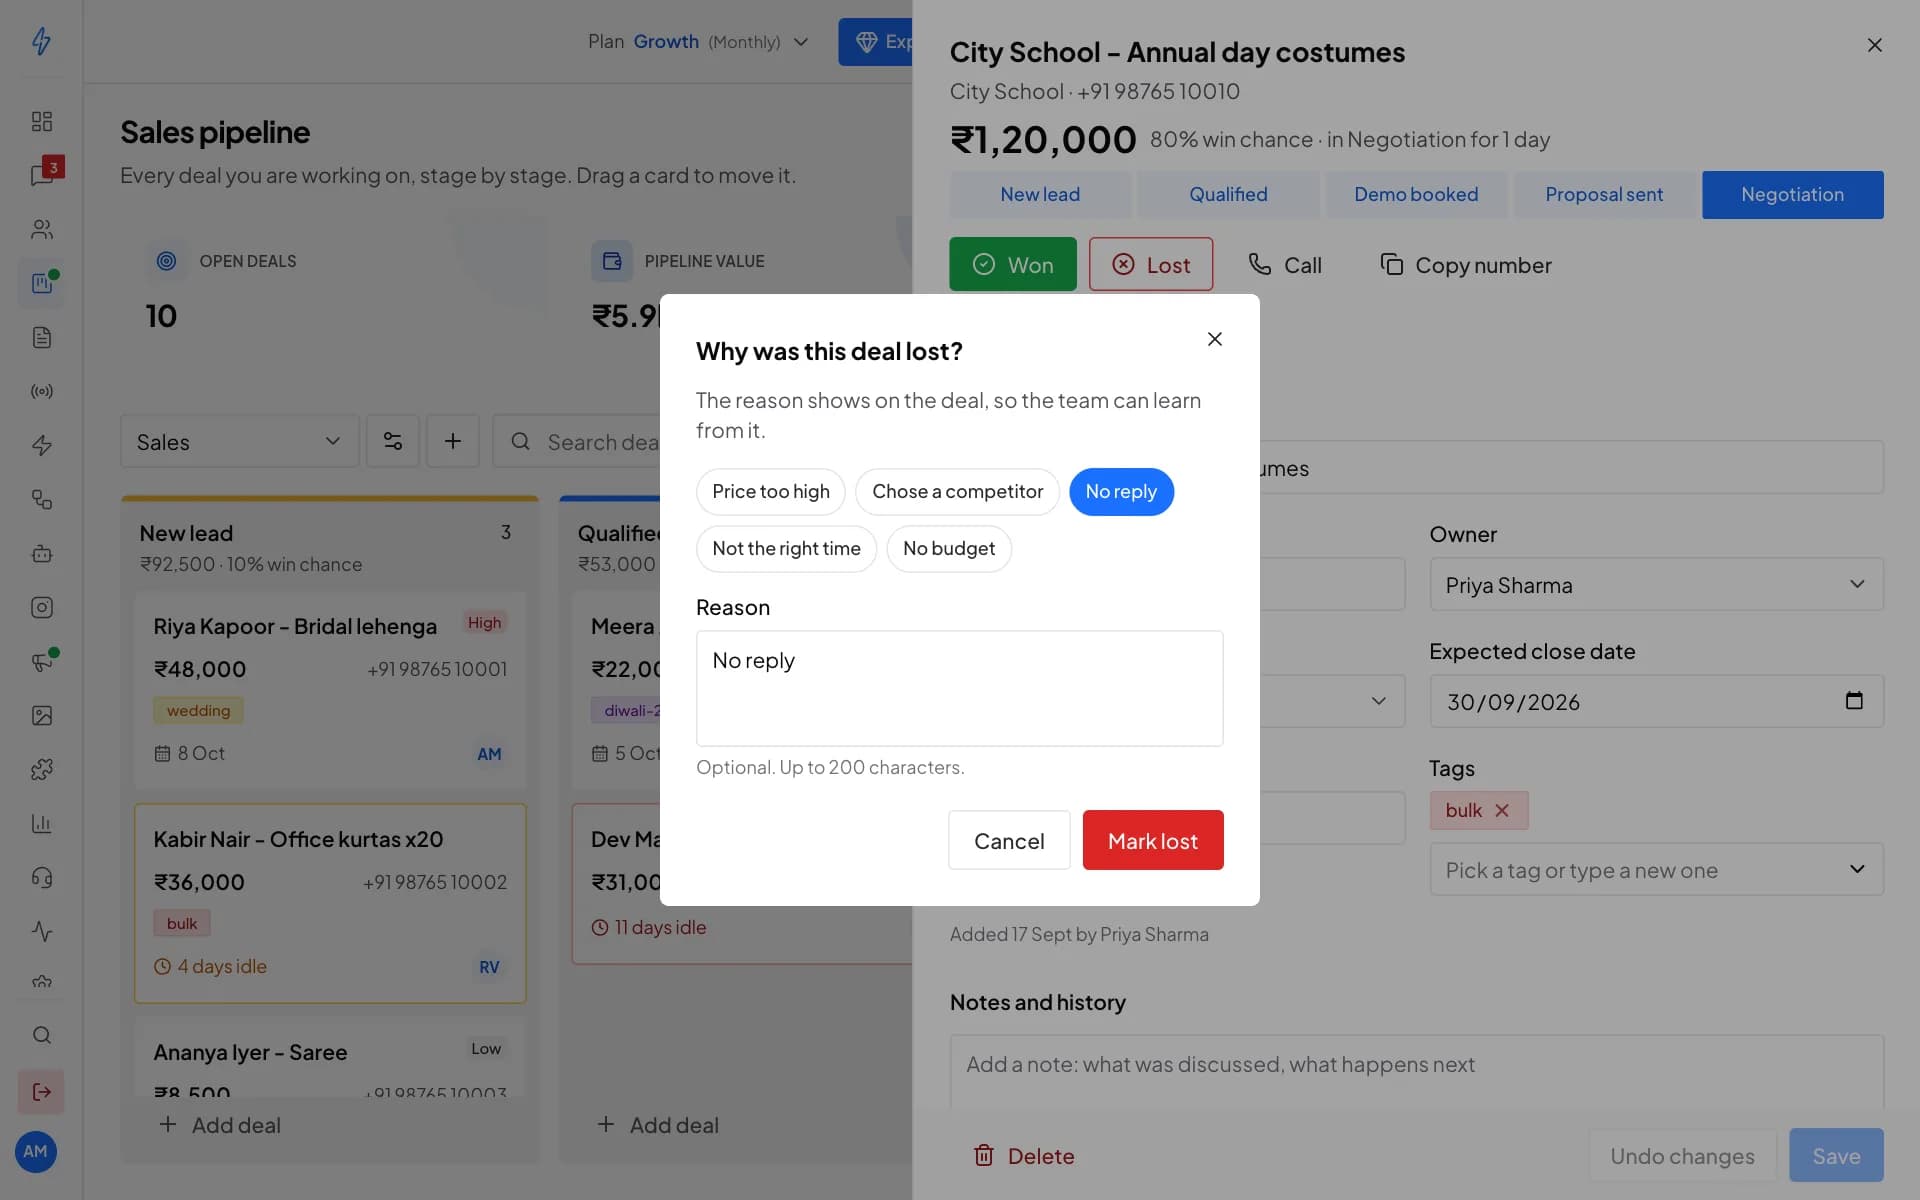1920x1200 pixels.
Task: Click the note input under Notes and history
Action: tap(1417, 1072)
